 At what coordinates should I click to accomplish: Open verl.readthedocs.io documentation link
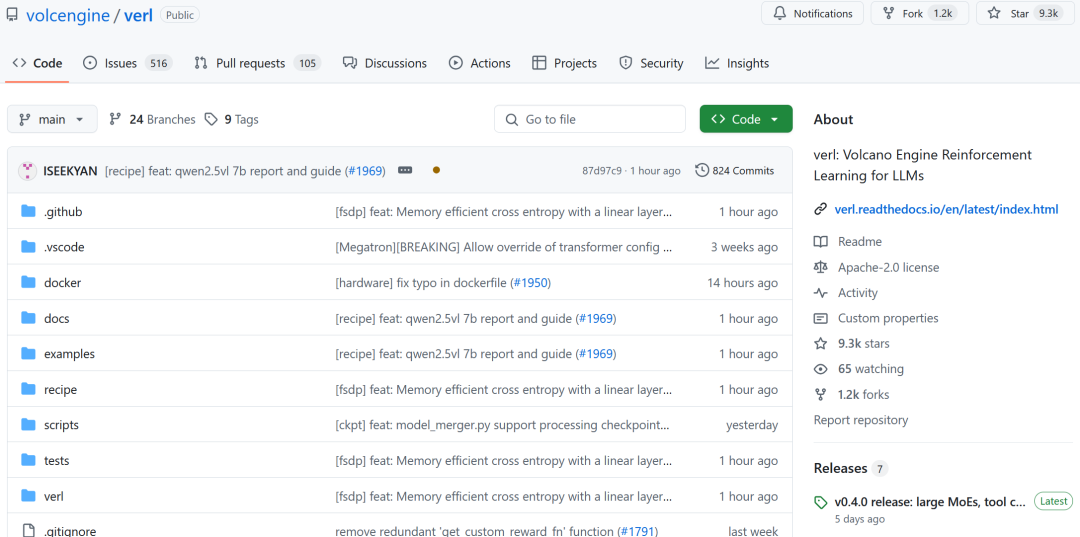[x=946, y=209]
